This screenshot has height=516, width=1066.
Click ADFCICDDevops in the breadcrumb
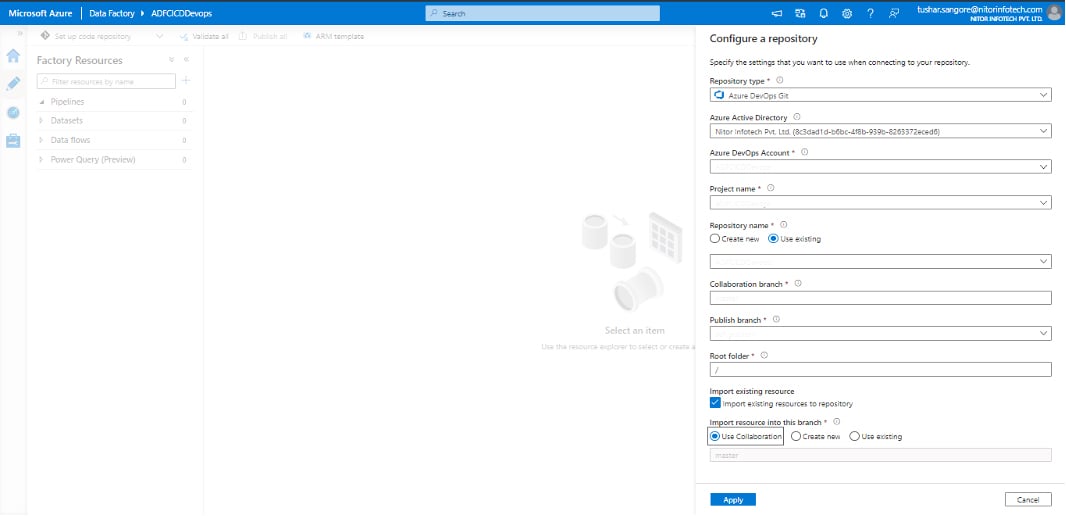tap(182, 13)
